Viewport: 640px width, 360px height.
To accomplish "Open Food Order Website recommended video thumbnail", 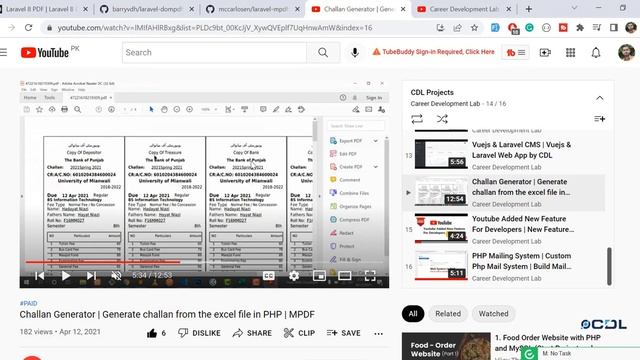I will [446, 346].
